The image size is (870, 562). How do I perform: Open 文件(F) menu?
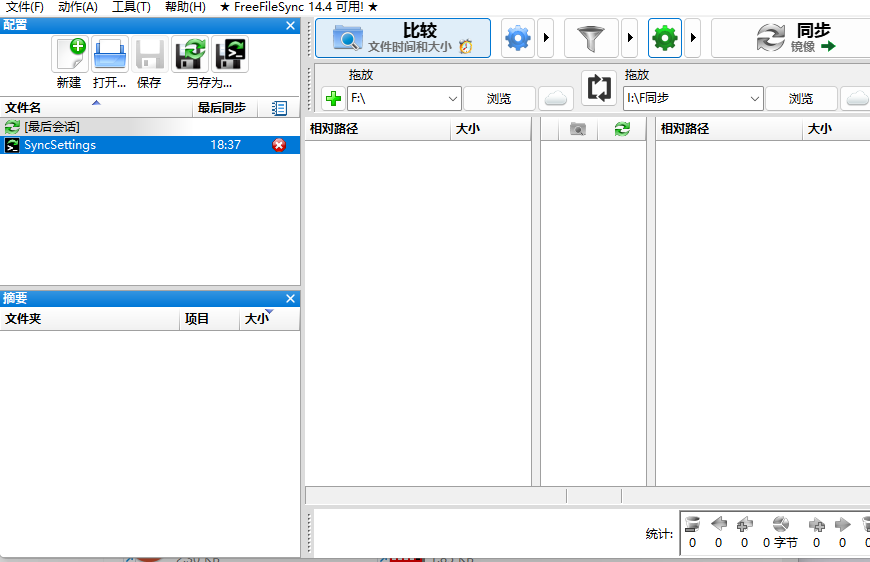tap(24, 7)
